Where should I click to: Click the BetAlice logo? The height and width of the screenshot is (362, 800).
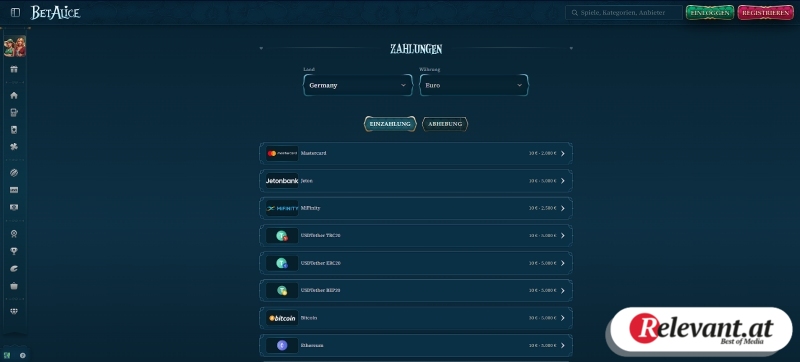(x=55, y=13)
